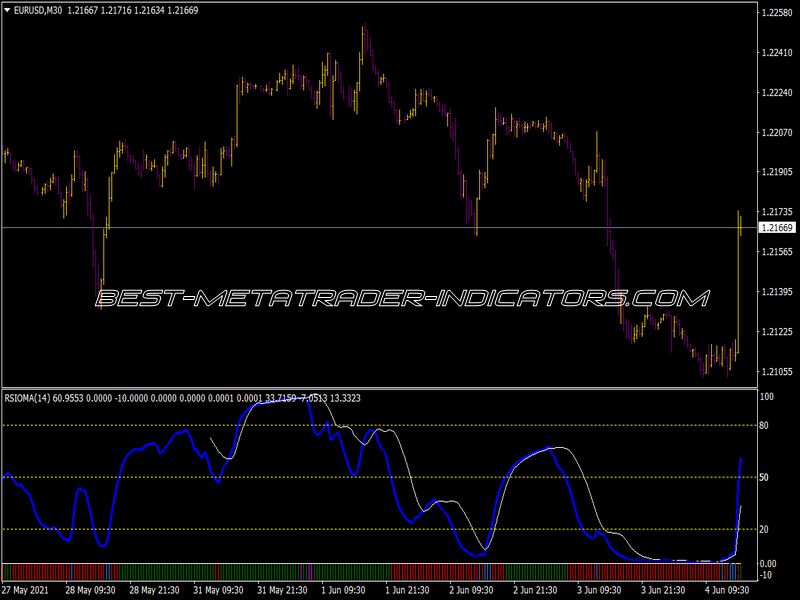Select the current price label 1.21669

(x=777, y=228)
